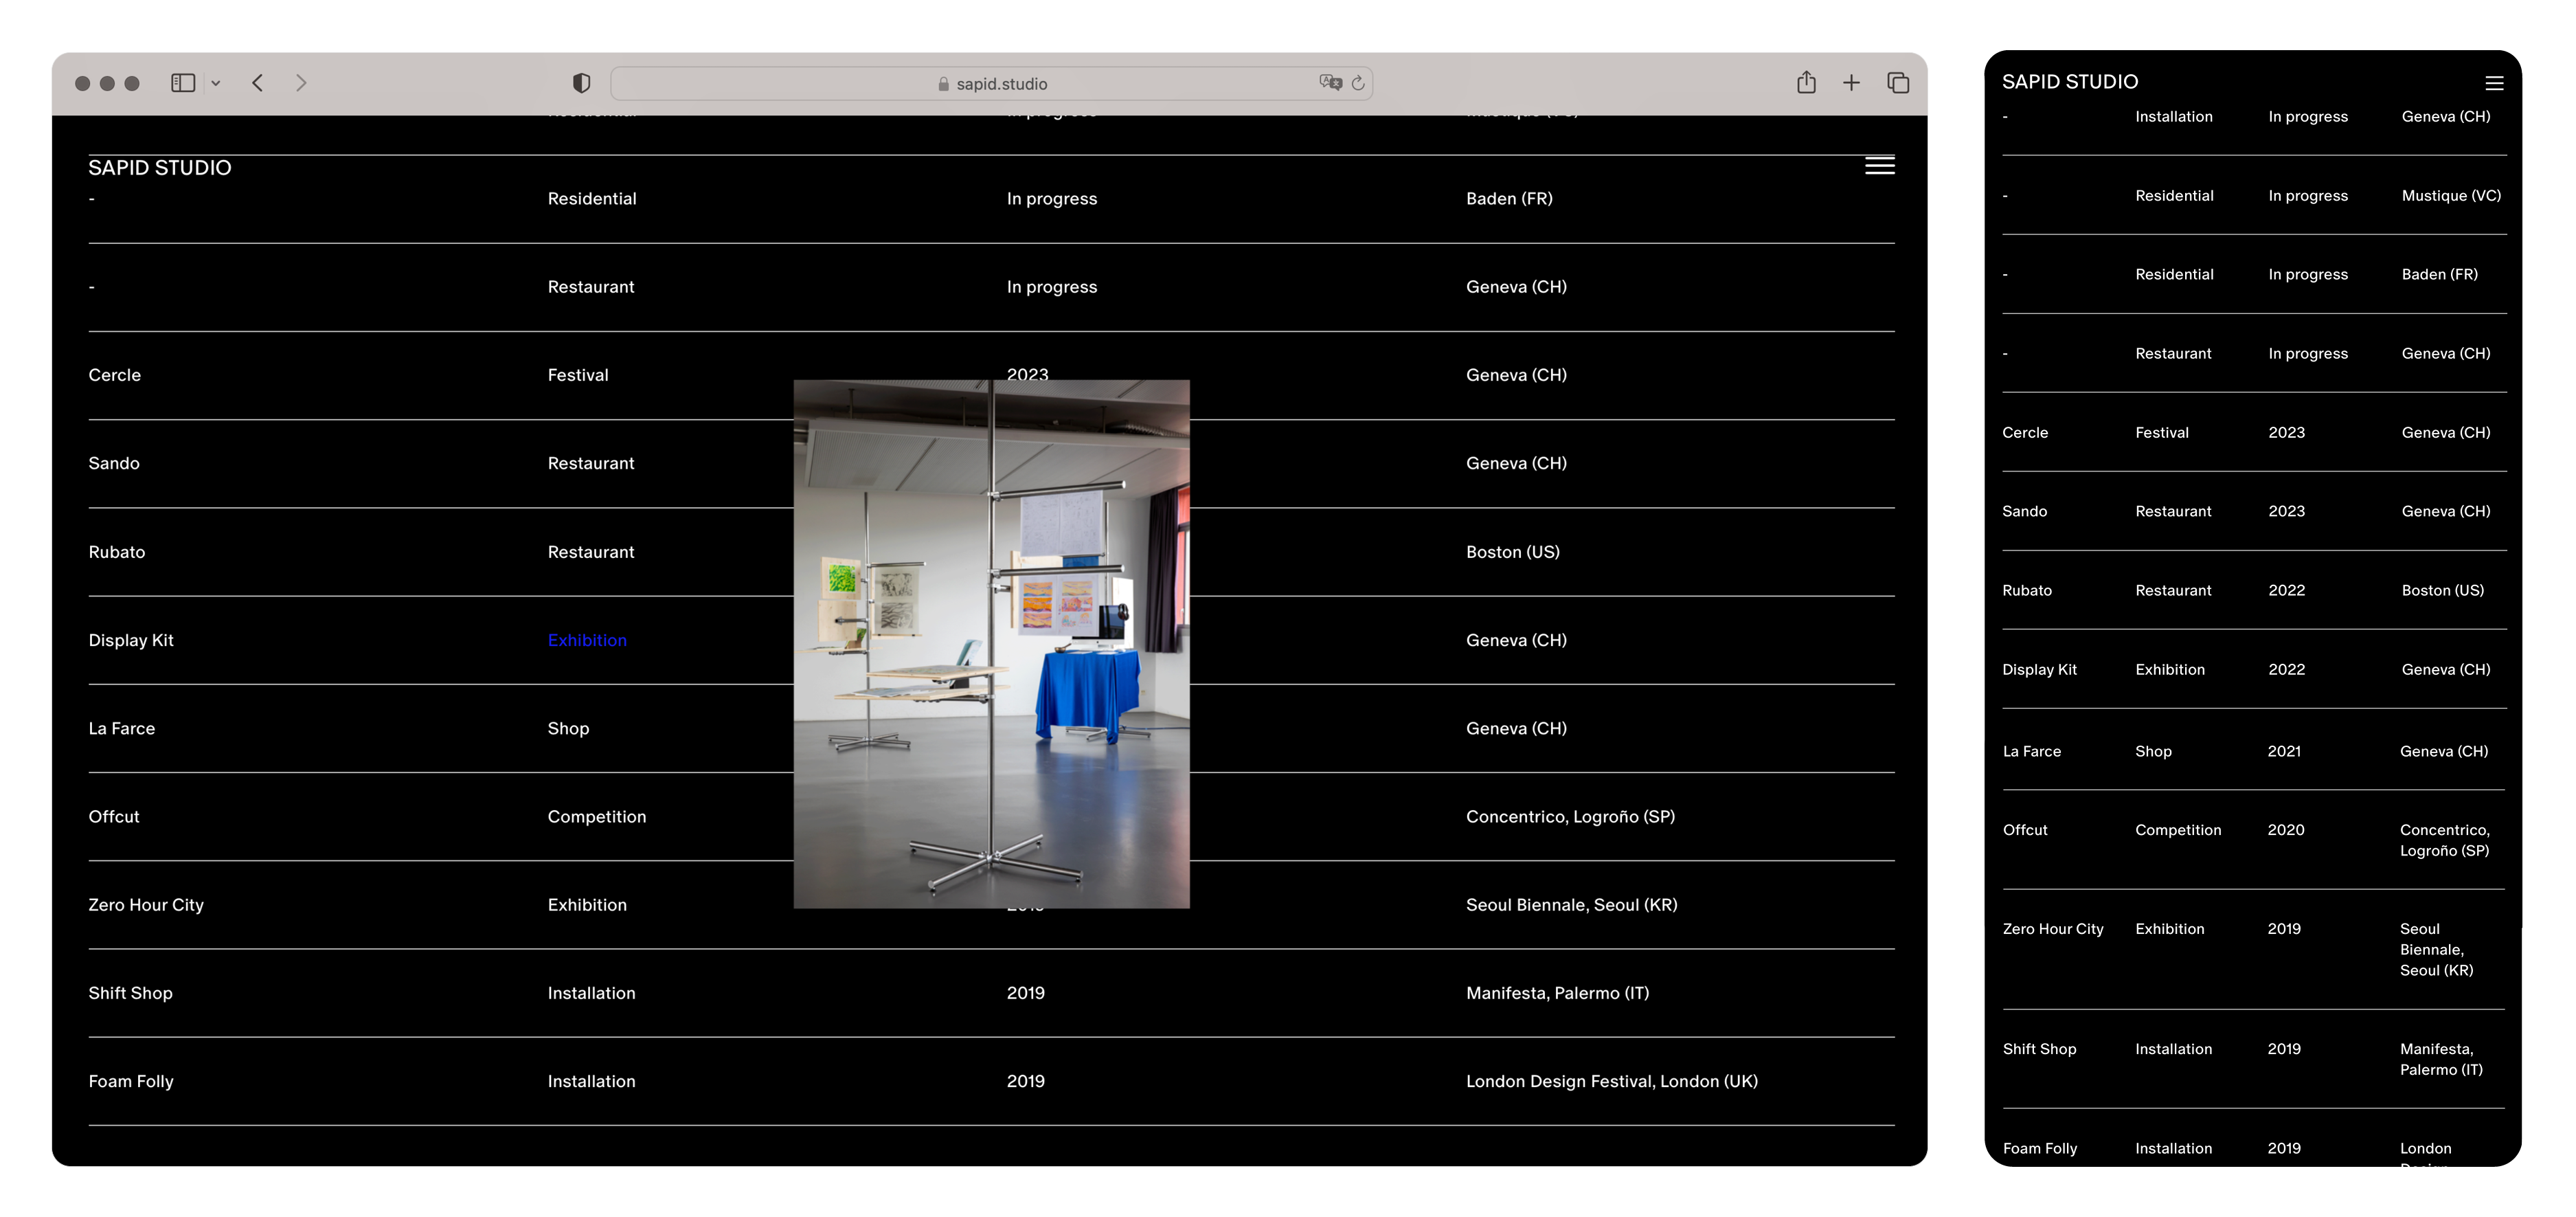The image size is (2576, 1217).
Task: Click the blue Exhibition link
Action: 587,640
